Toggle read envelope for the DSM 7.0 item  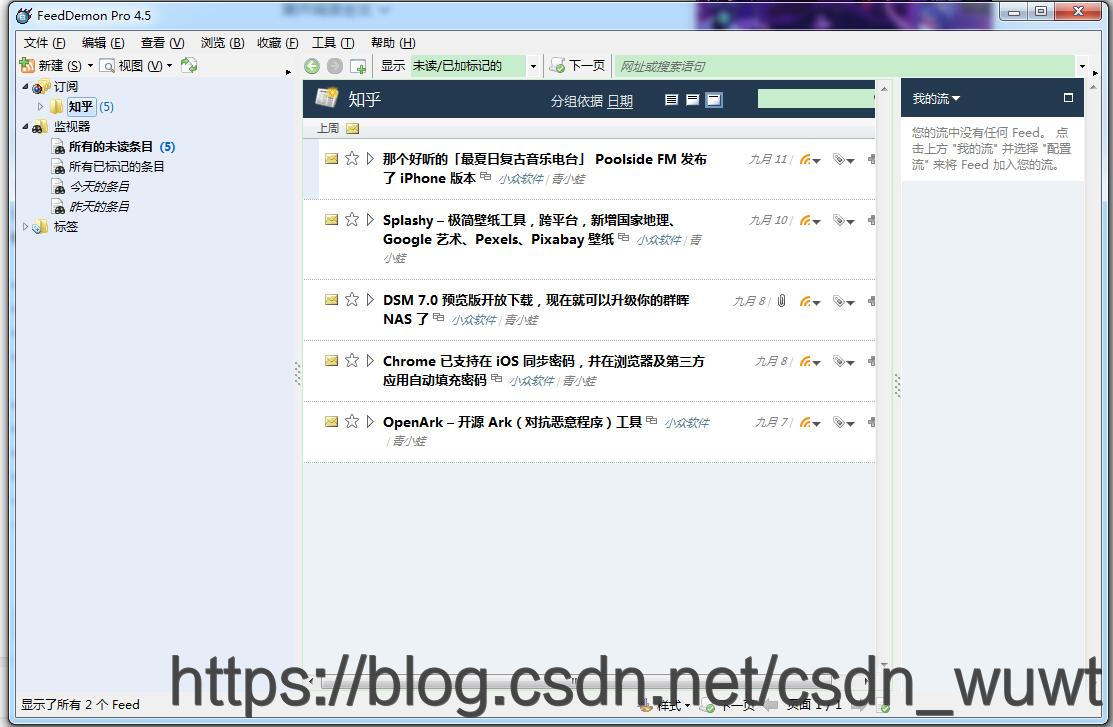[331, 300]
